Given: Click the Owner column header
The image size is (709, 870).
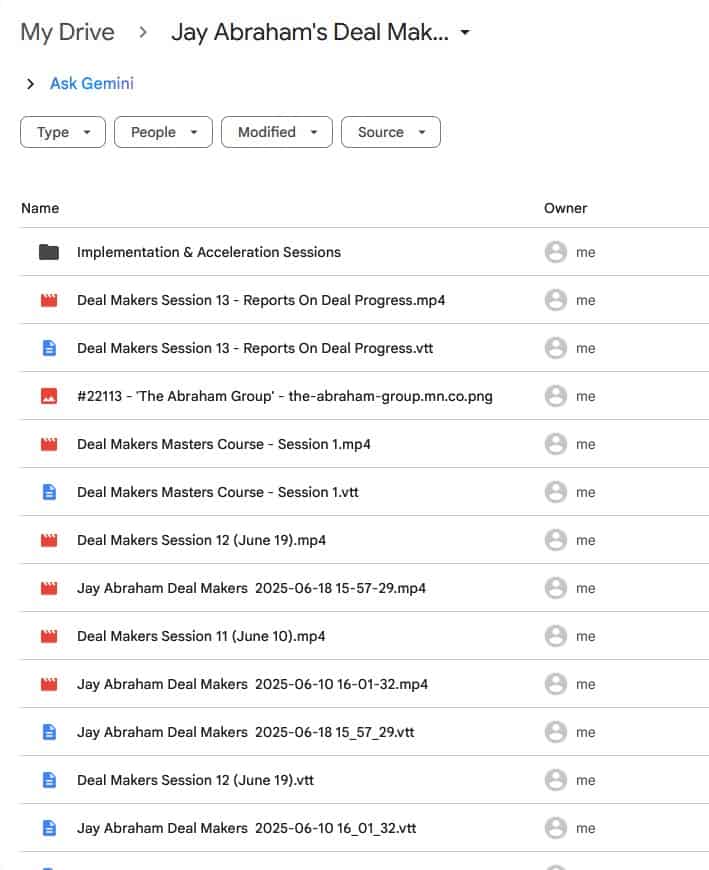Looking at the screenshot, I should pyautogui.click(x=565, y=208).
